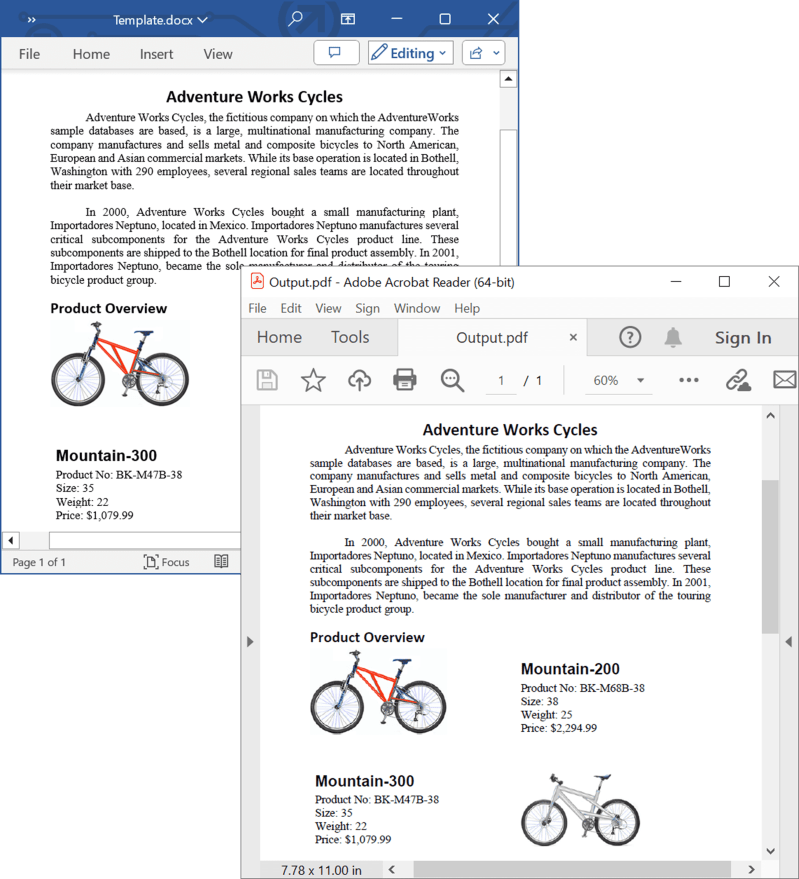Viewport: 799px width, 879px height.
Task: Go to the Acrobat Tools tab
Action: click(350, 337)
